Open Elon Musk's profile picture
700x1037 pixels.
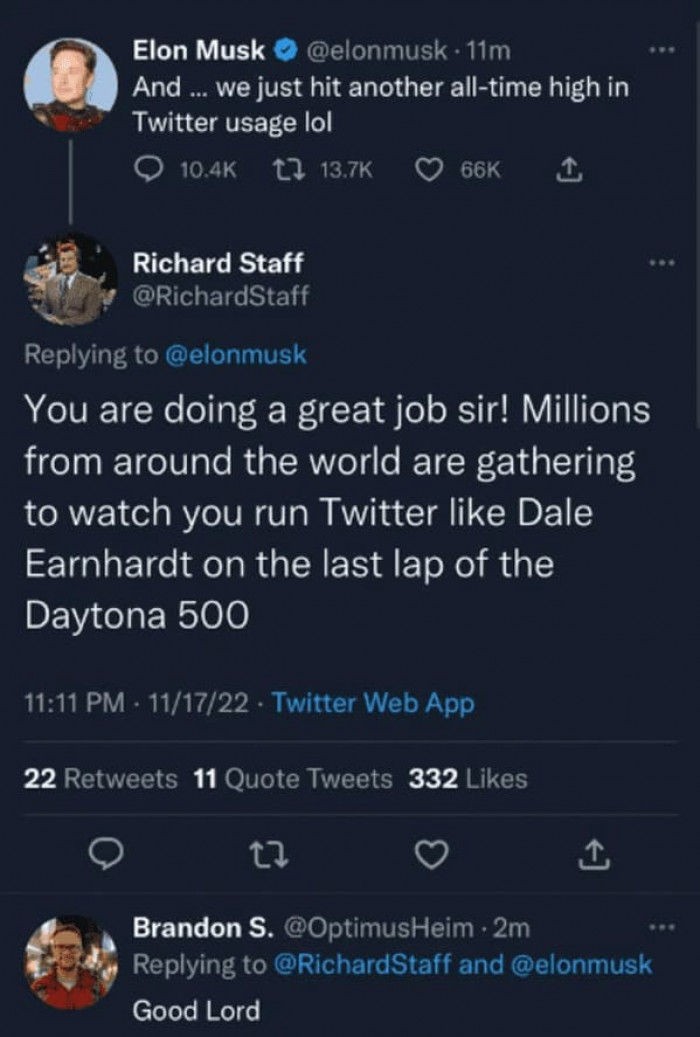click(x=70, y=85)
